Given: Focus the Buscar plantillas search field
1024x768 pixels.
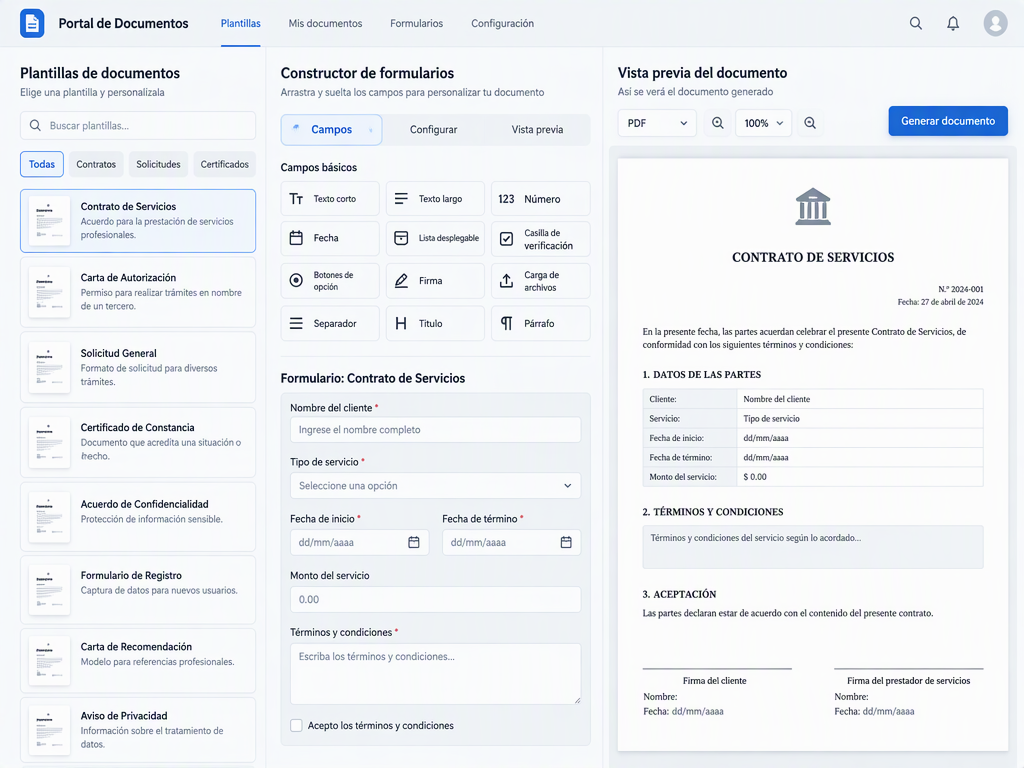Looking at the screenshot, I should tap(138, 125).
